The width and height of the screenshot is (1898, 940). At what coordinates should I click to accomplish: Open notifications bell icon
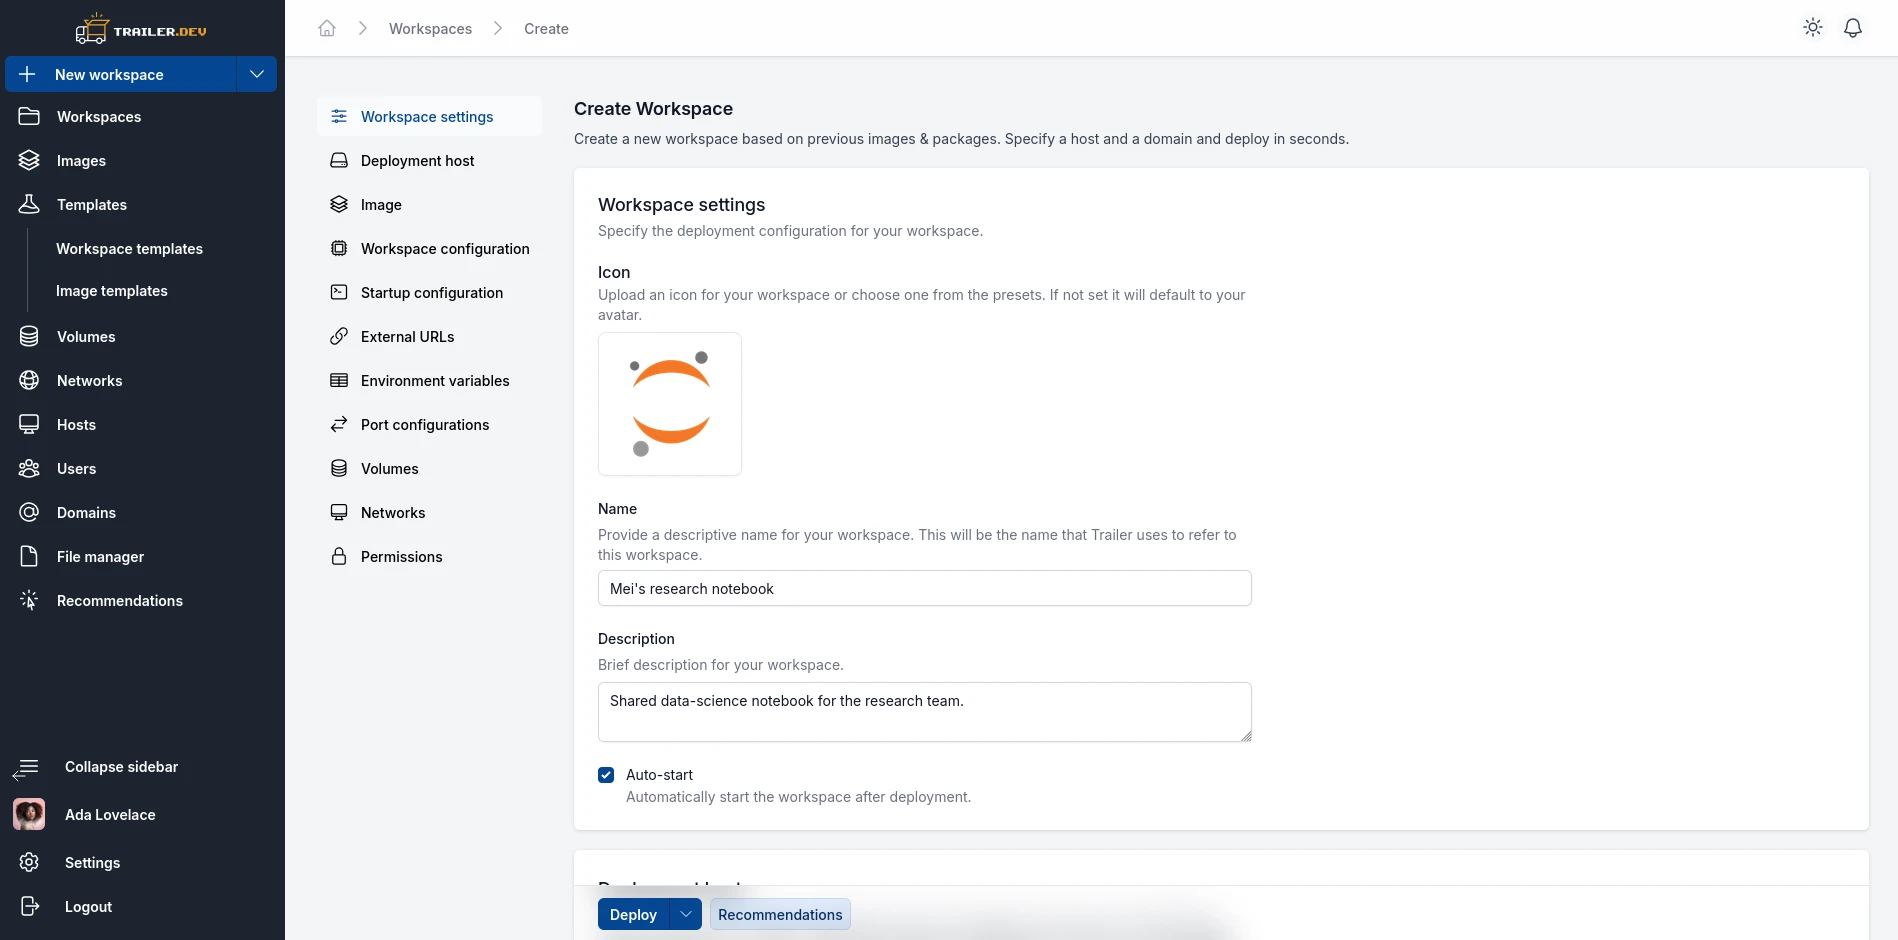(1853, 28)
